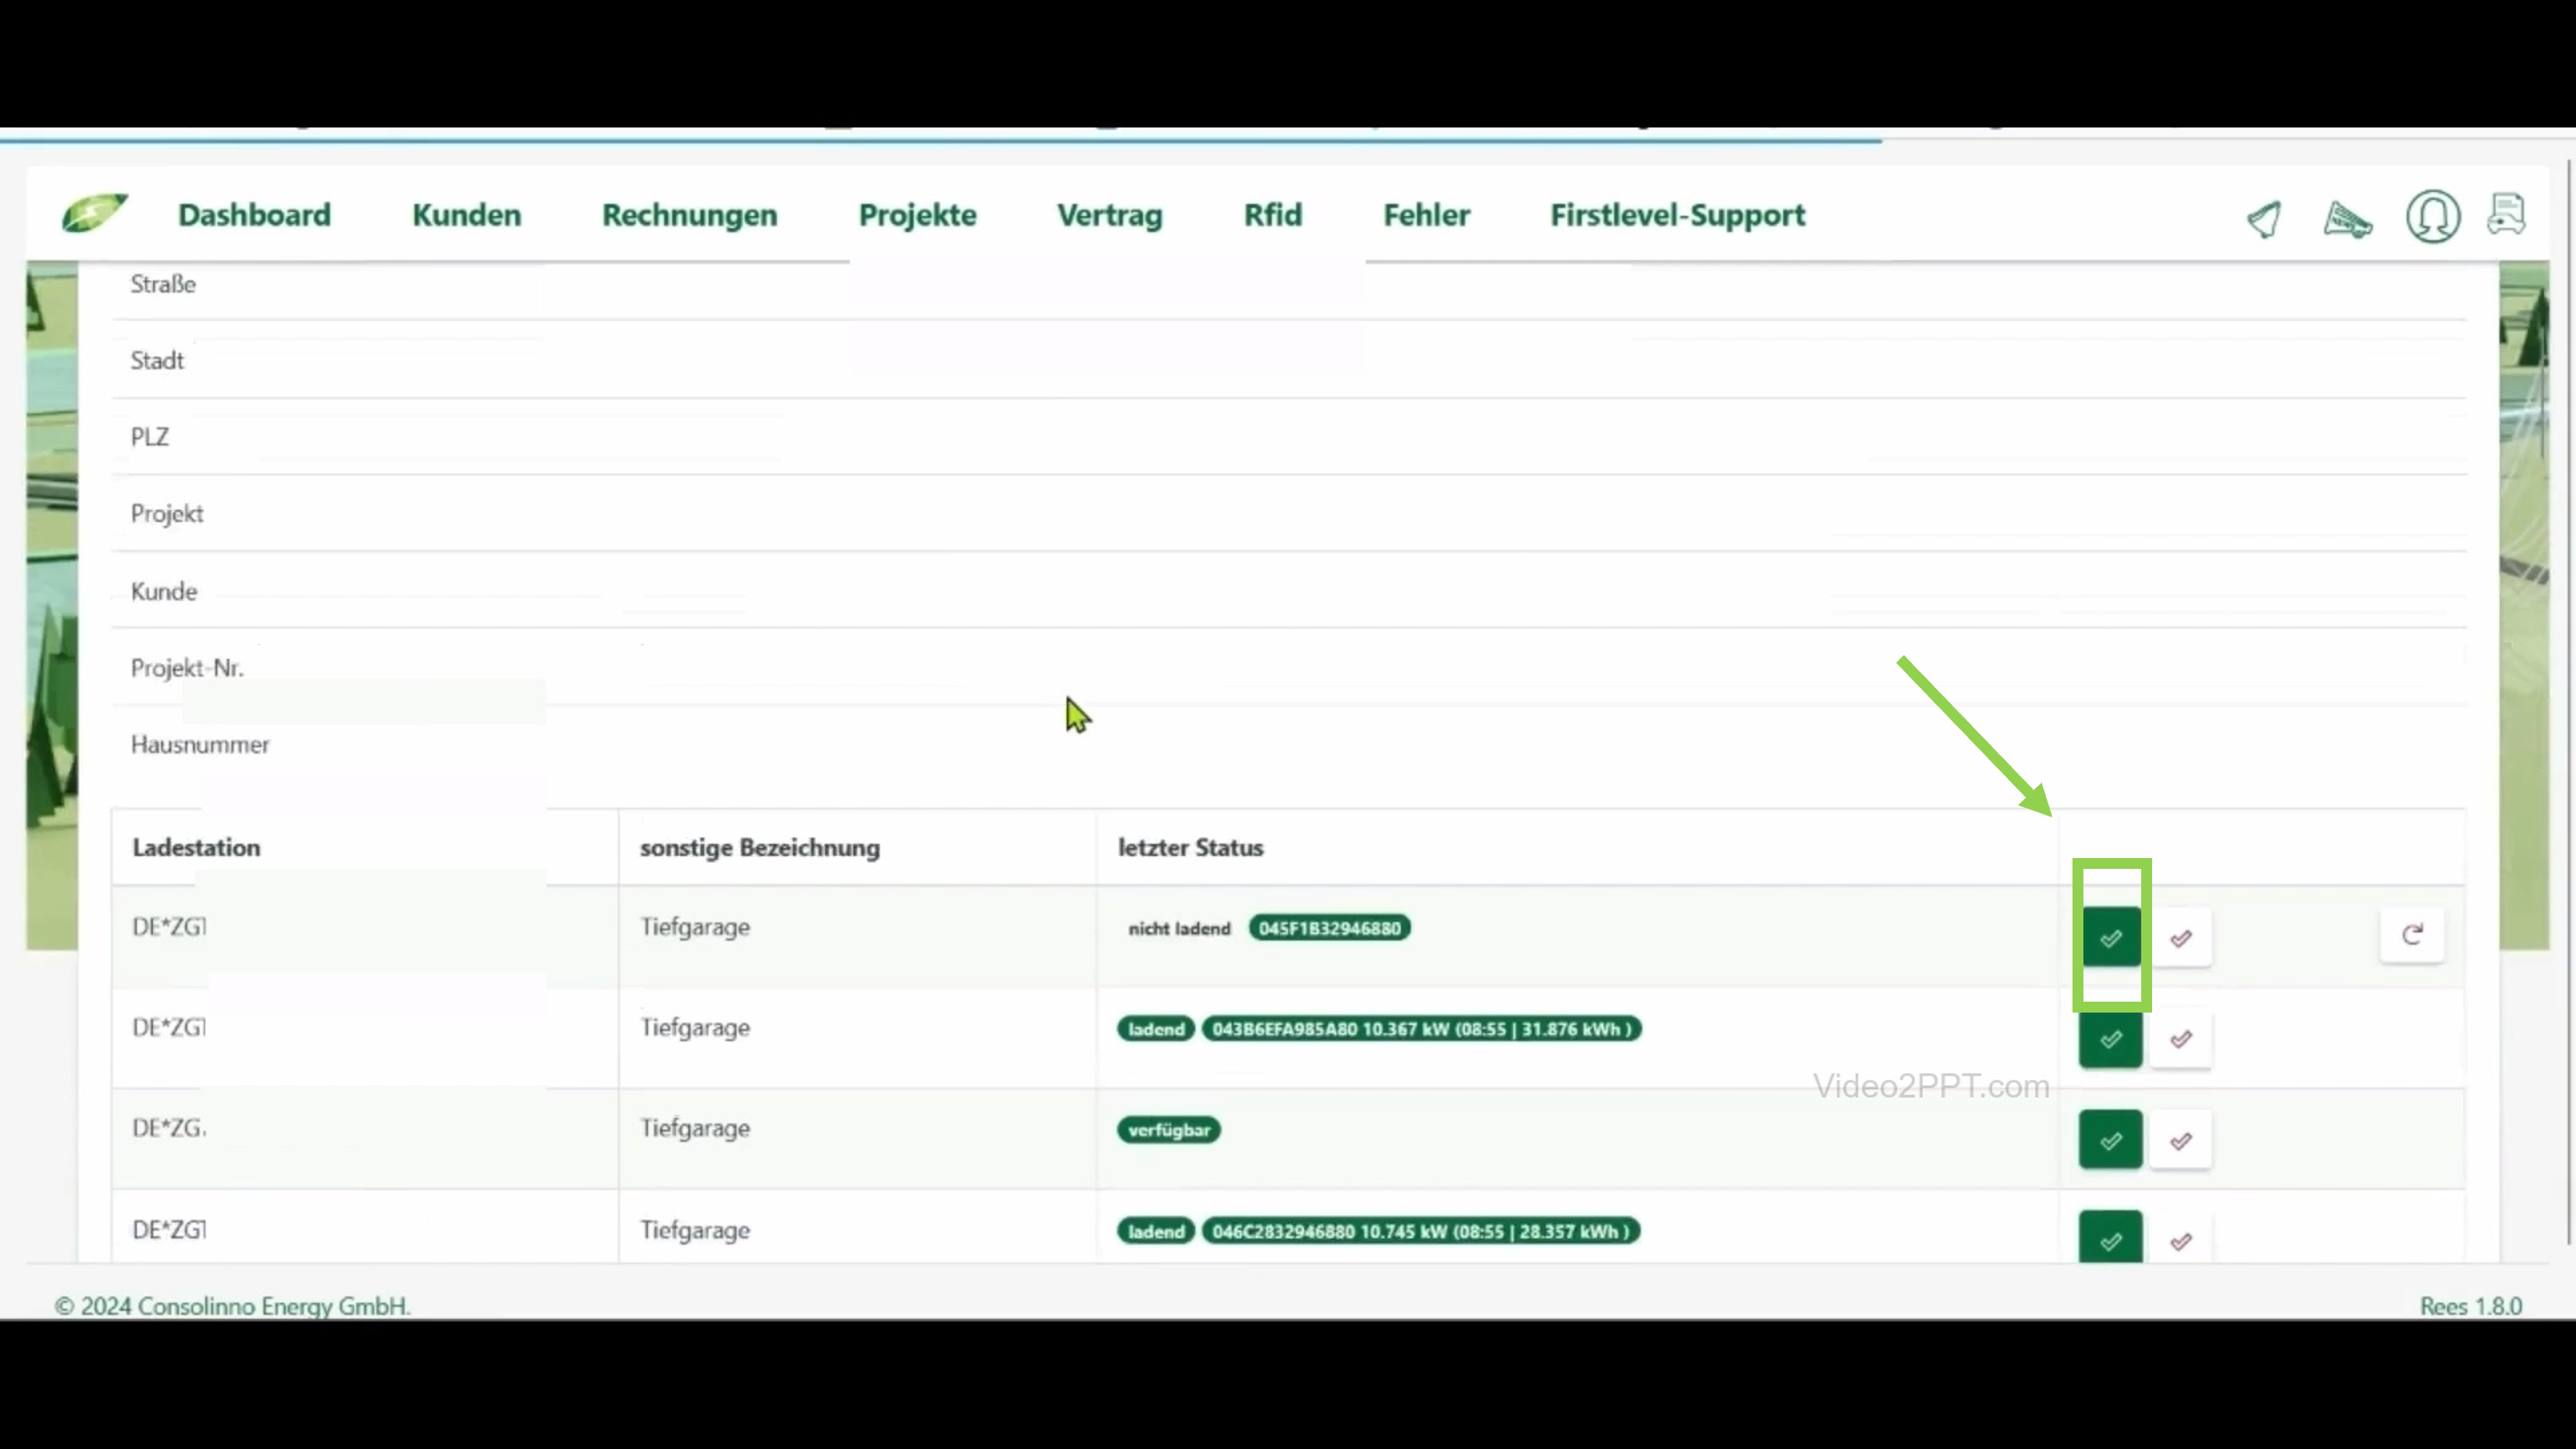The width and height of the screenshot is (2576, 1449).
Task: Click the © 2024 Consolinno Energy GmbH footer text
Action: 232,1306
